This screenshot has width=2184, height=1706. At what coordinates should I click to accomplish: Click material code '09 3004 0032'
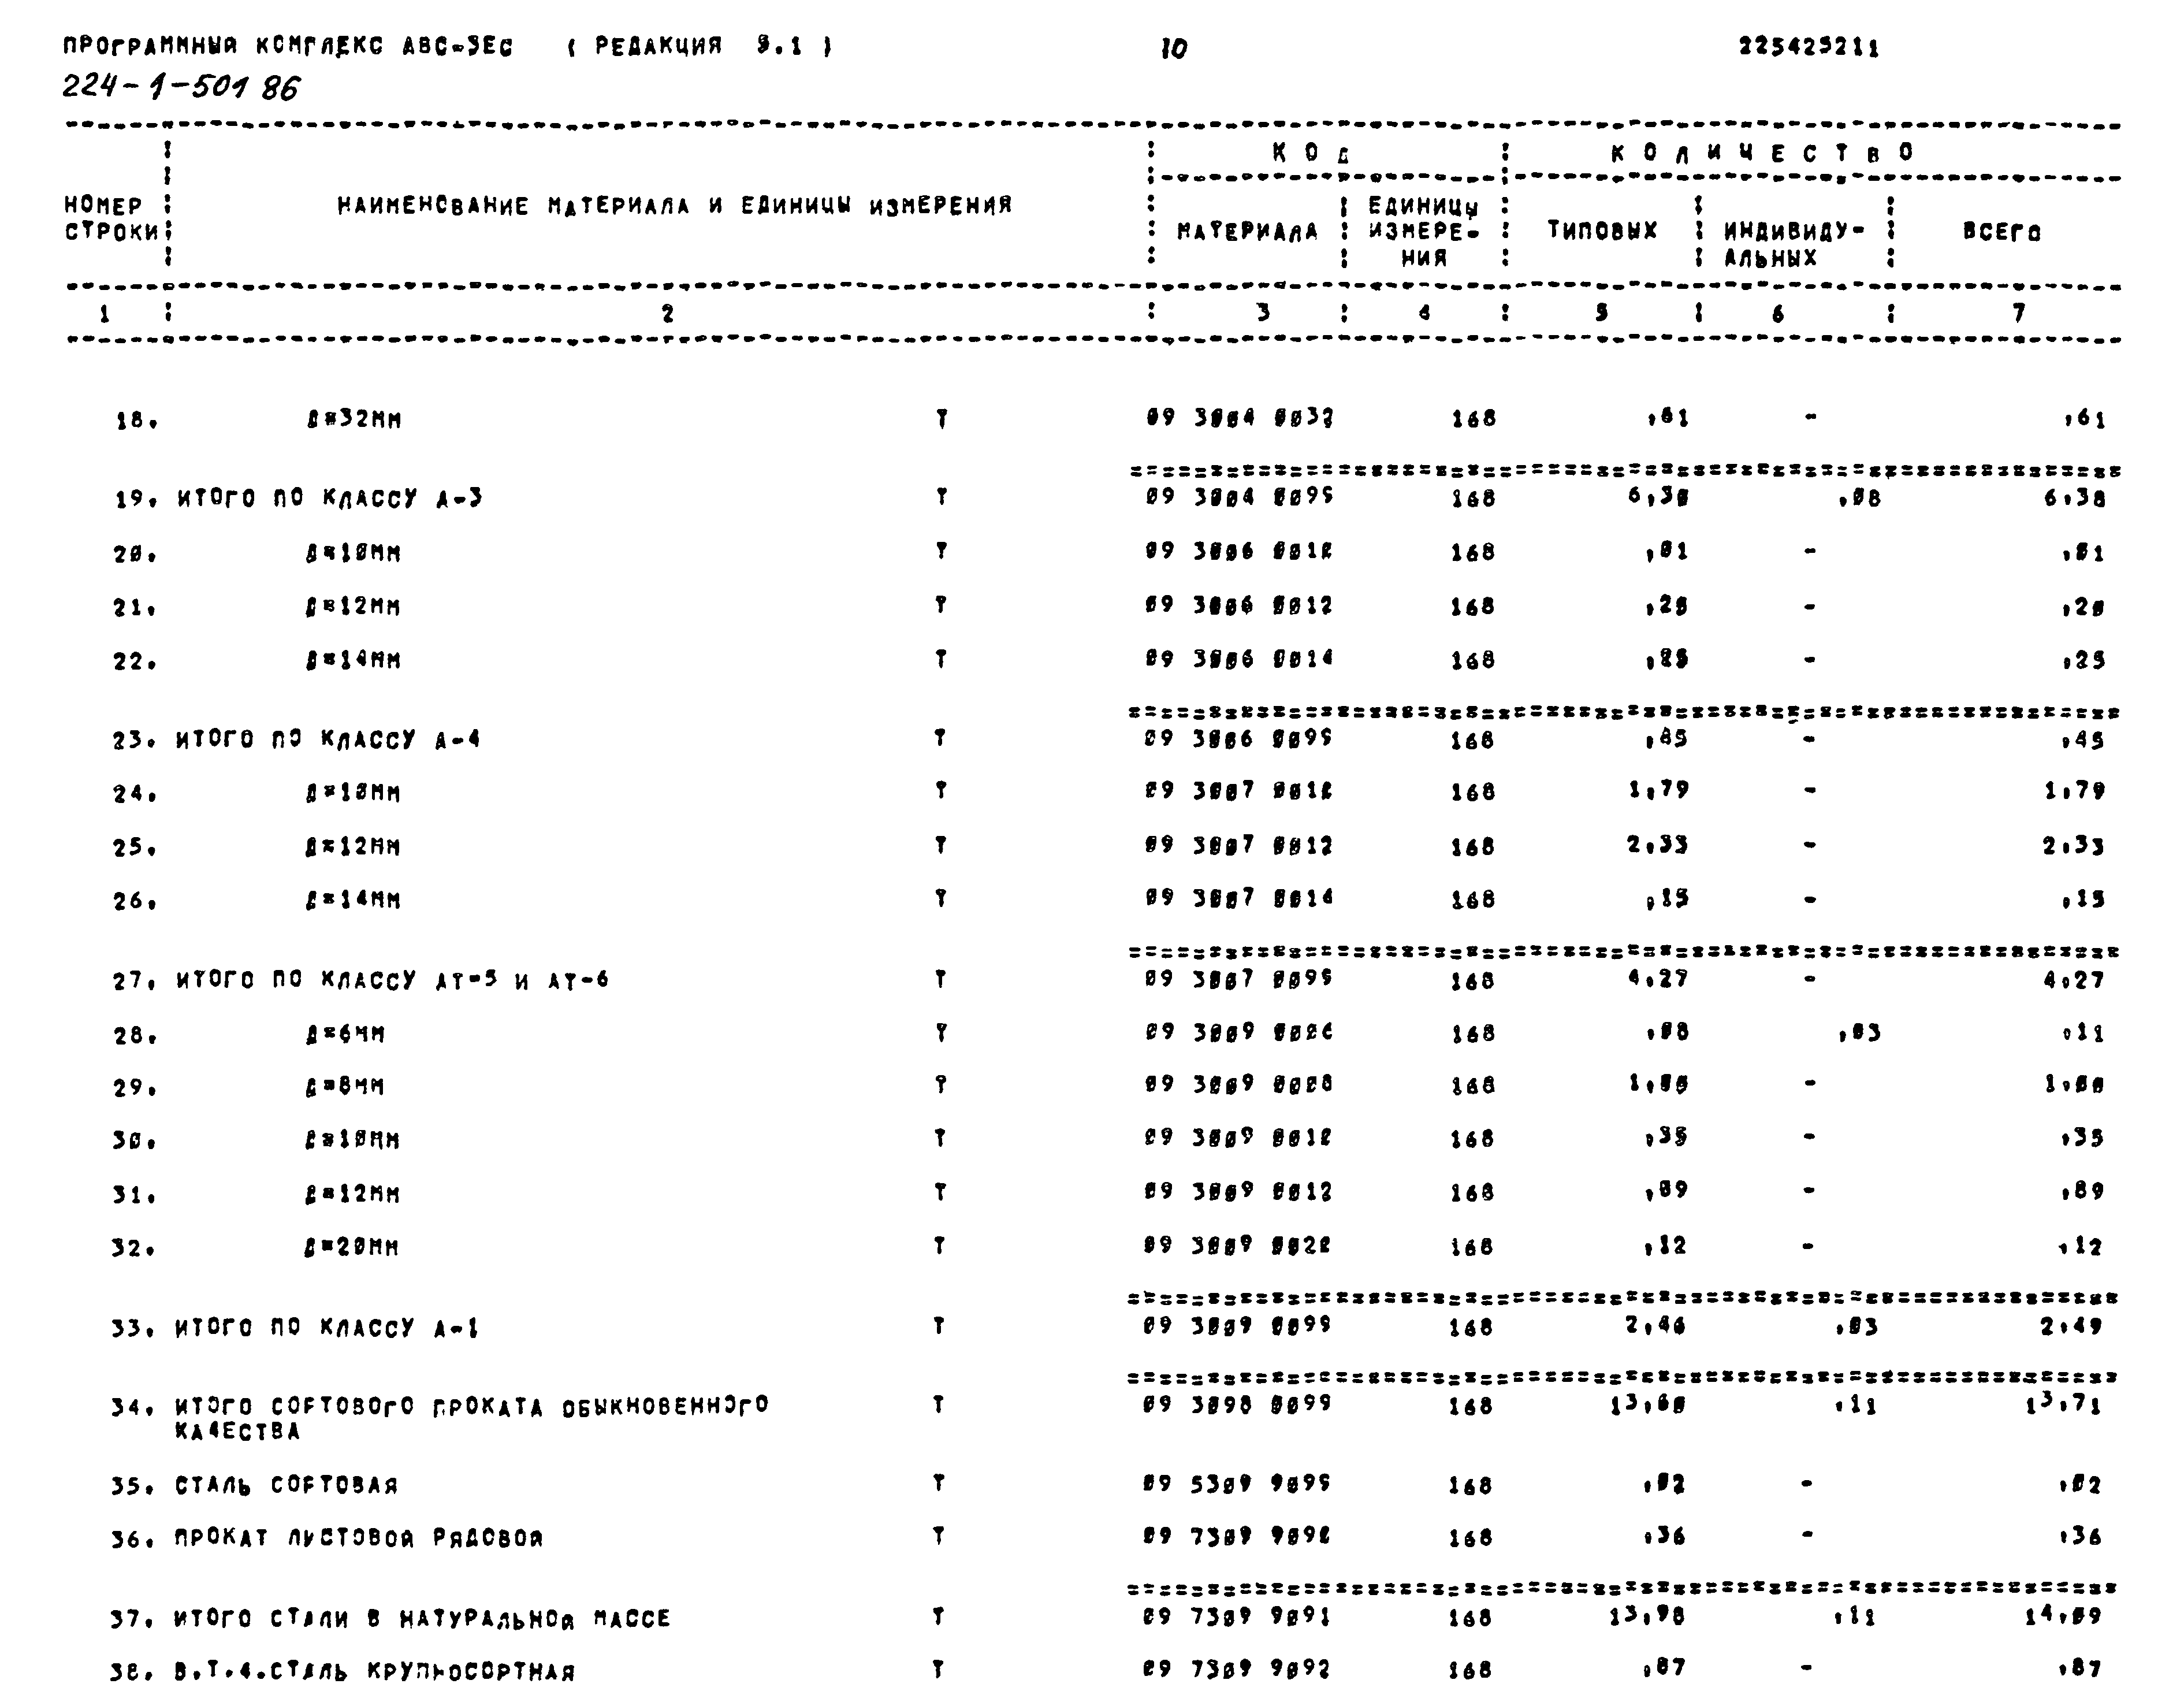click(x=1239, y=418)
